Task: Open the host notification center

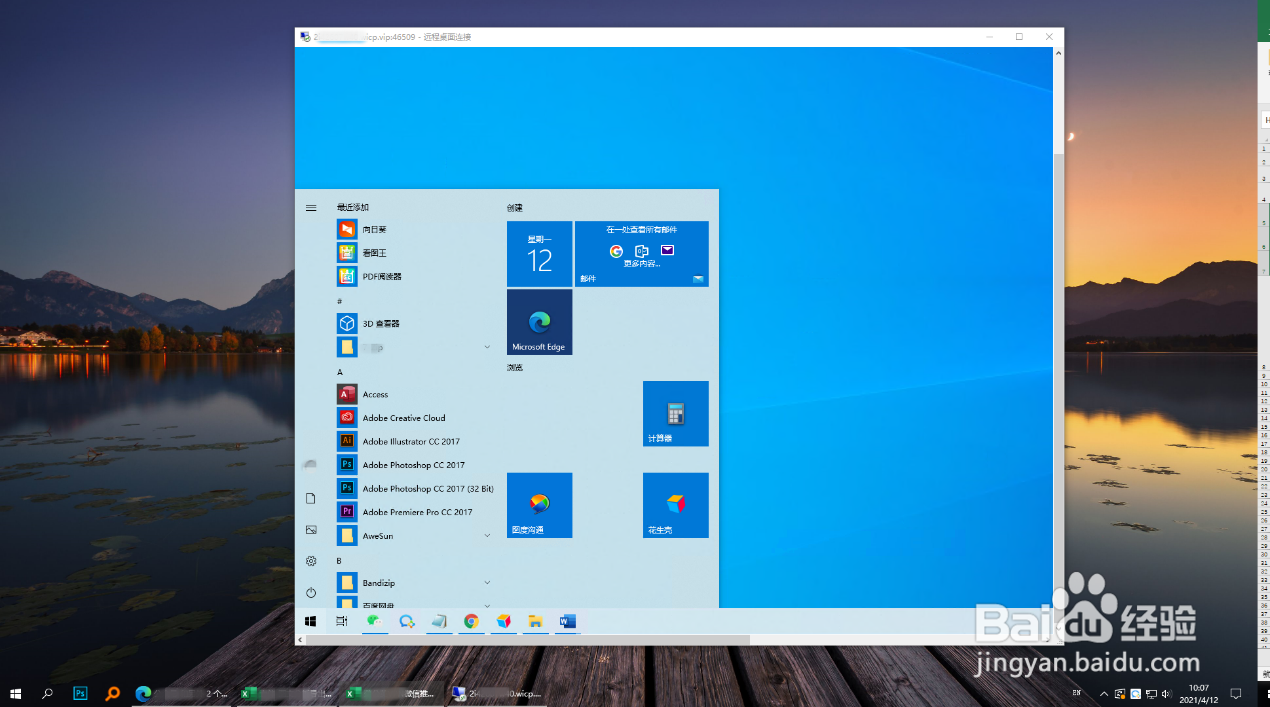Action: coord(1236,693)
